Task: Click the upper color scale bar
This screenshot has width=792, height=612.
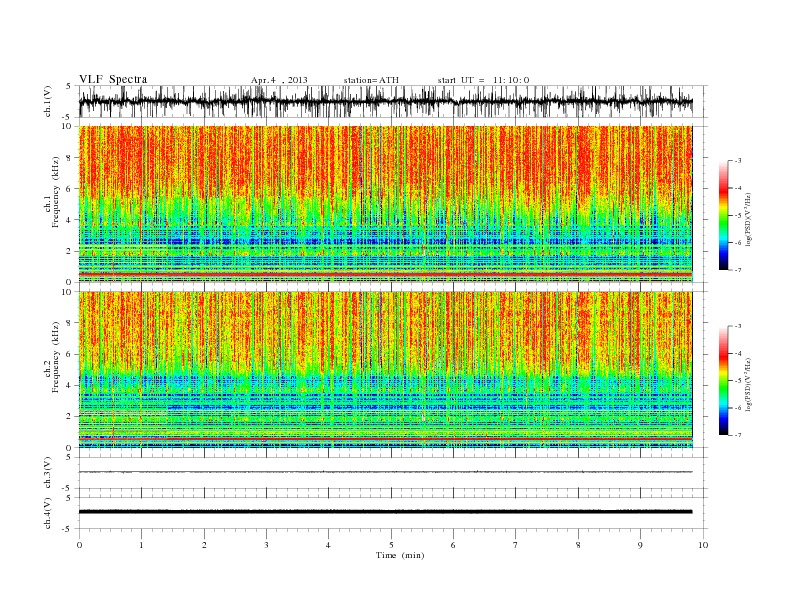Action: (x=724, y=215)
